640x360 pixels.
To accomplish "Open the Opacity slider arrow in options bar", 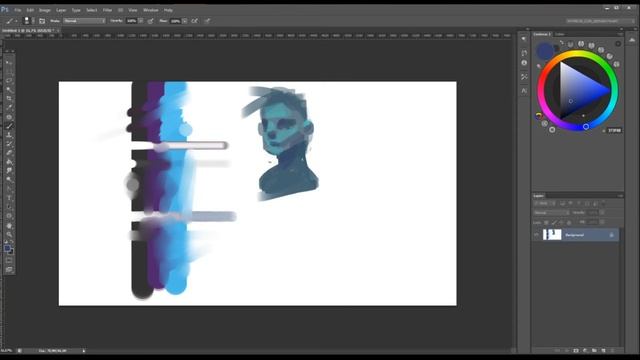I will tap(141, 21).
